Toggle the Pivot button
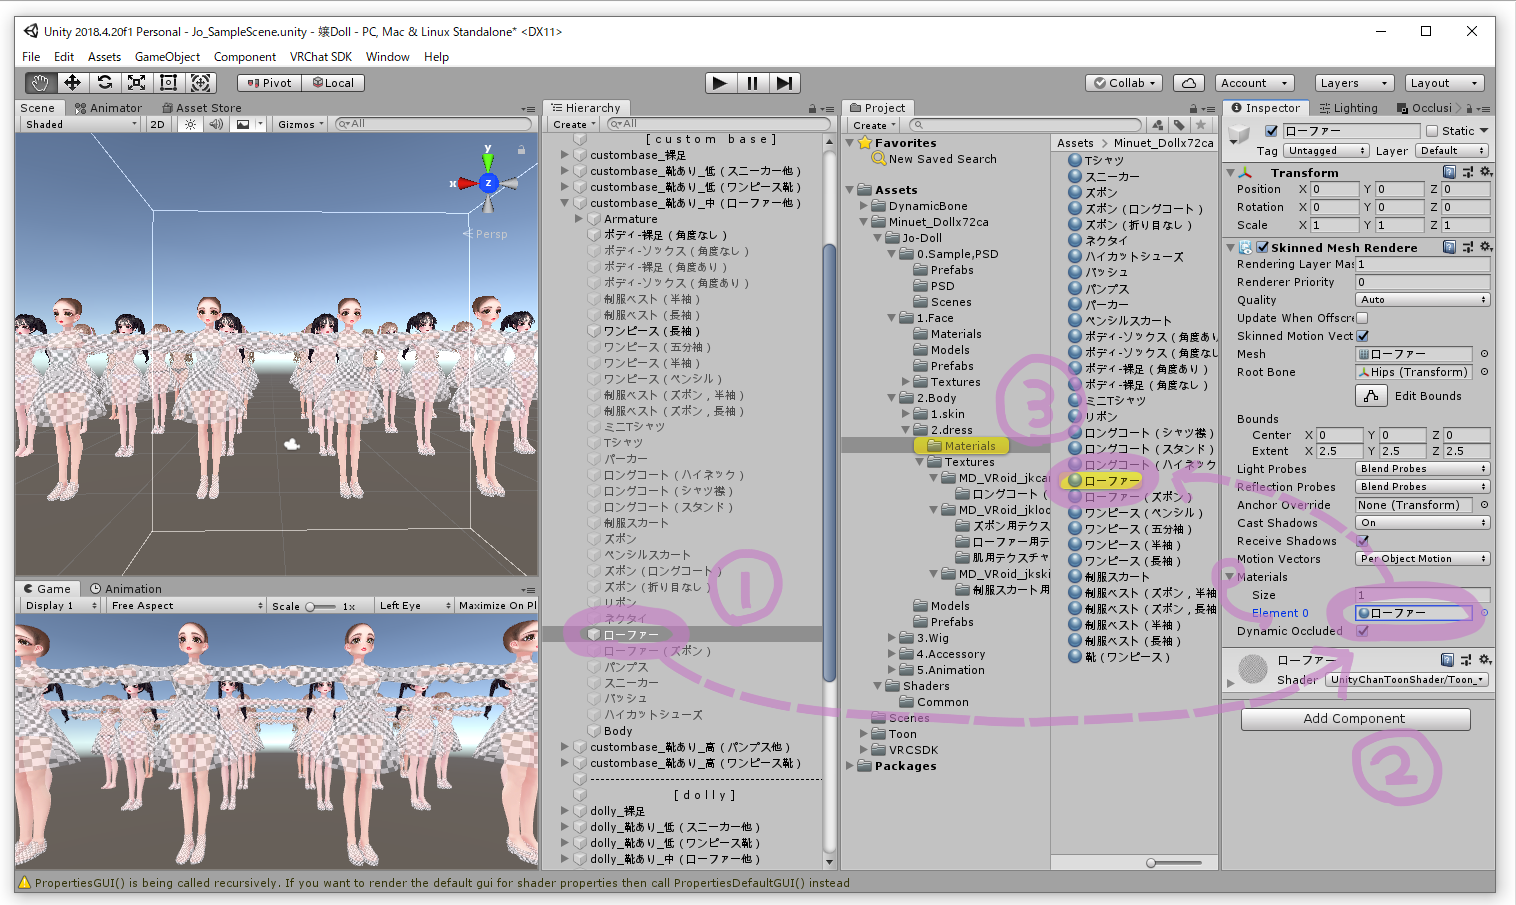 [x=269, y=83]
